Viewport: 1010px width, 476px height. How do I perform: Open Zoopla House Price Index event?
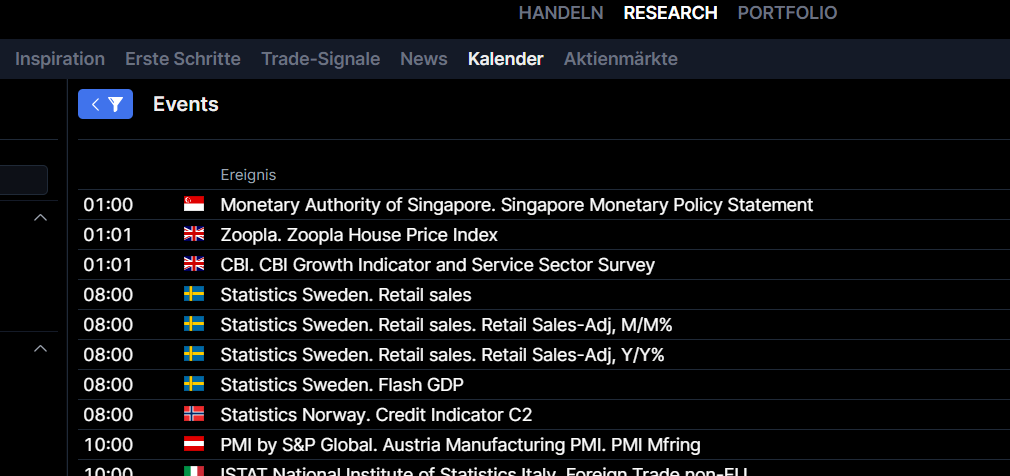(359, 234)
